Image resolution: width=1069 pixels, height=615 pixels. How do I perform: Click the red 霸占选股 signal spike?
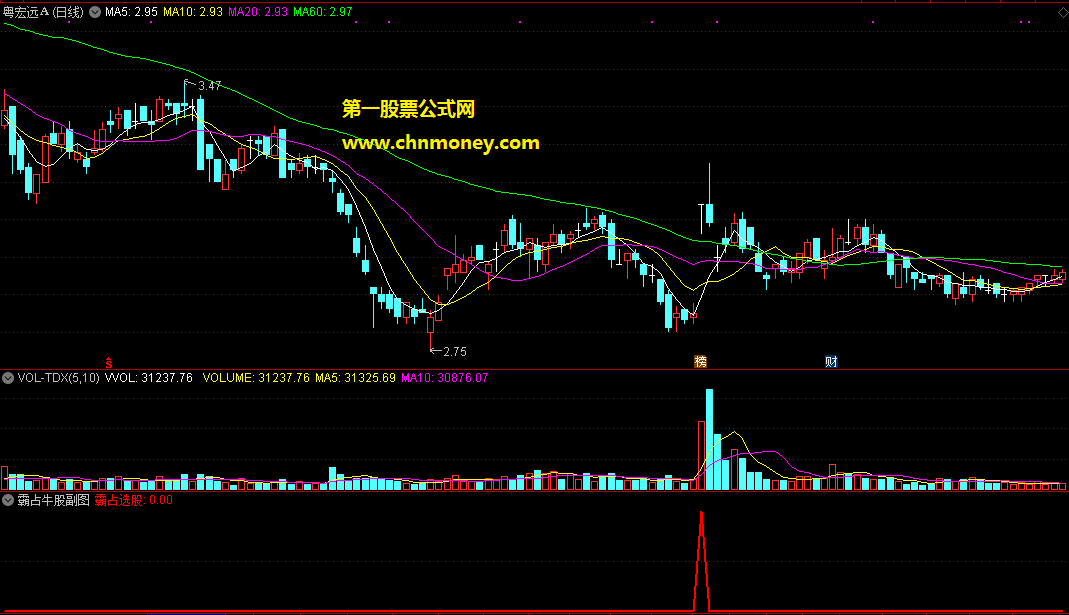[x=702, y=561]
